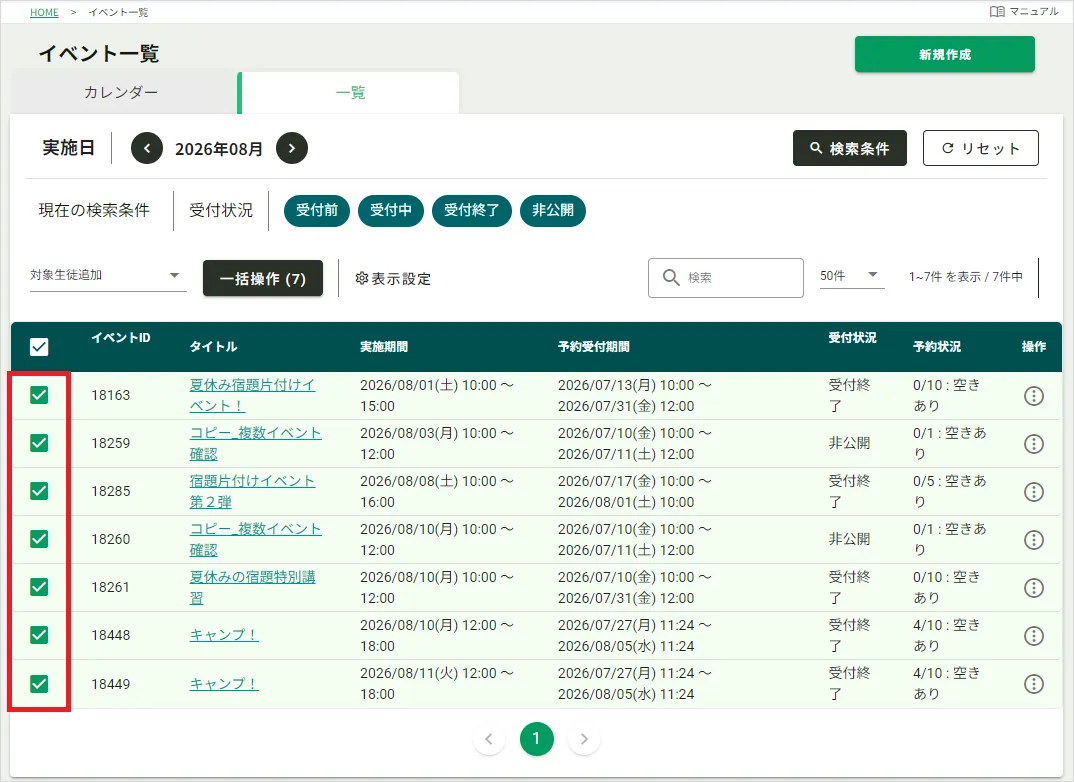Open actions menu for event 18259
This screenshot has width=1074, height=782.
(x=1034, y=444)
